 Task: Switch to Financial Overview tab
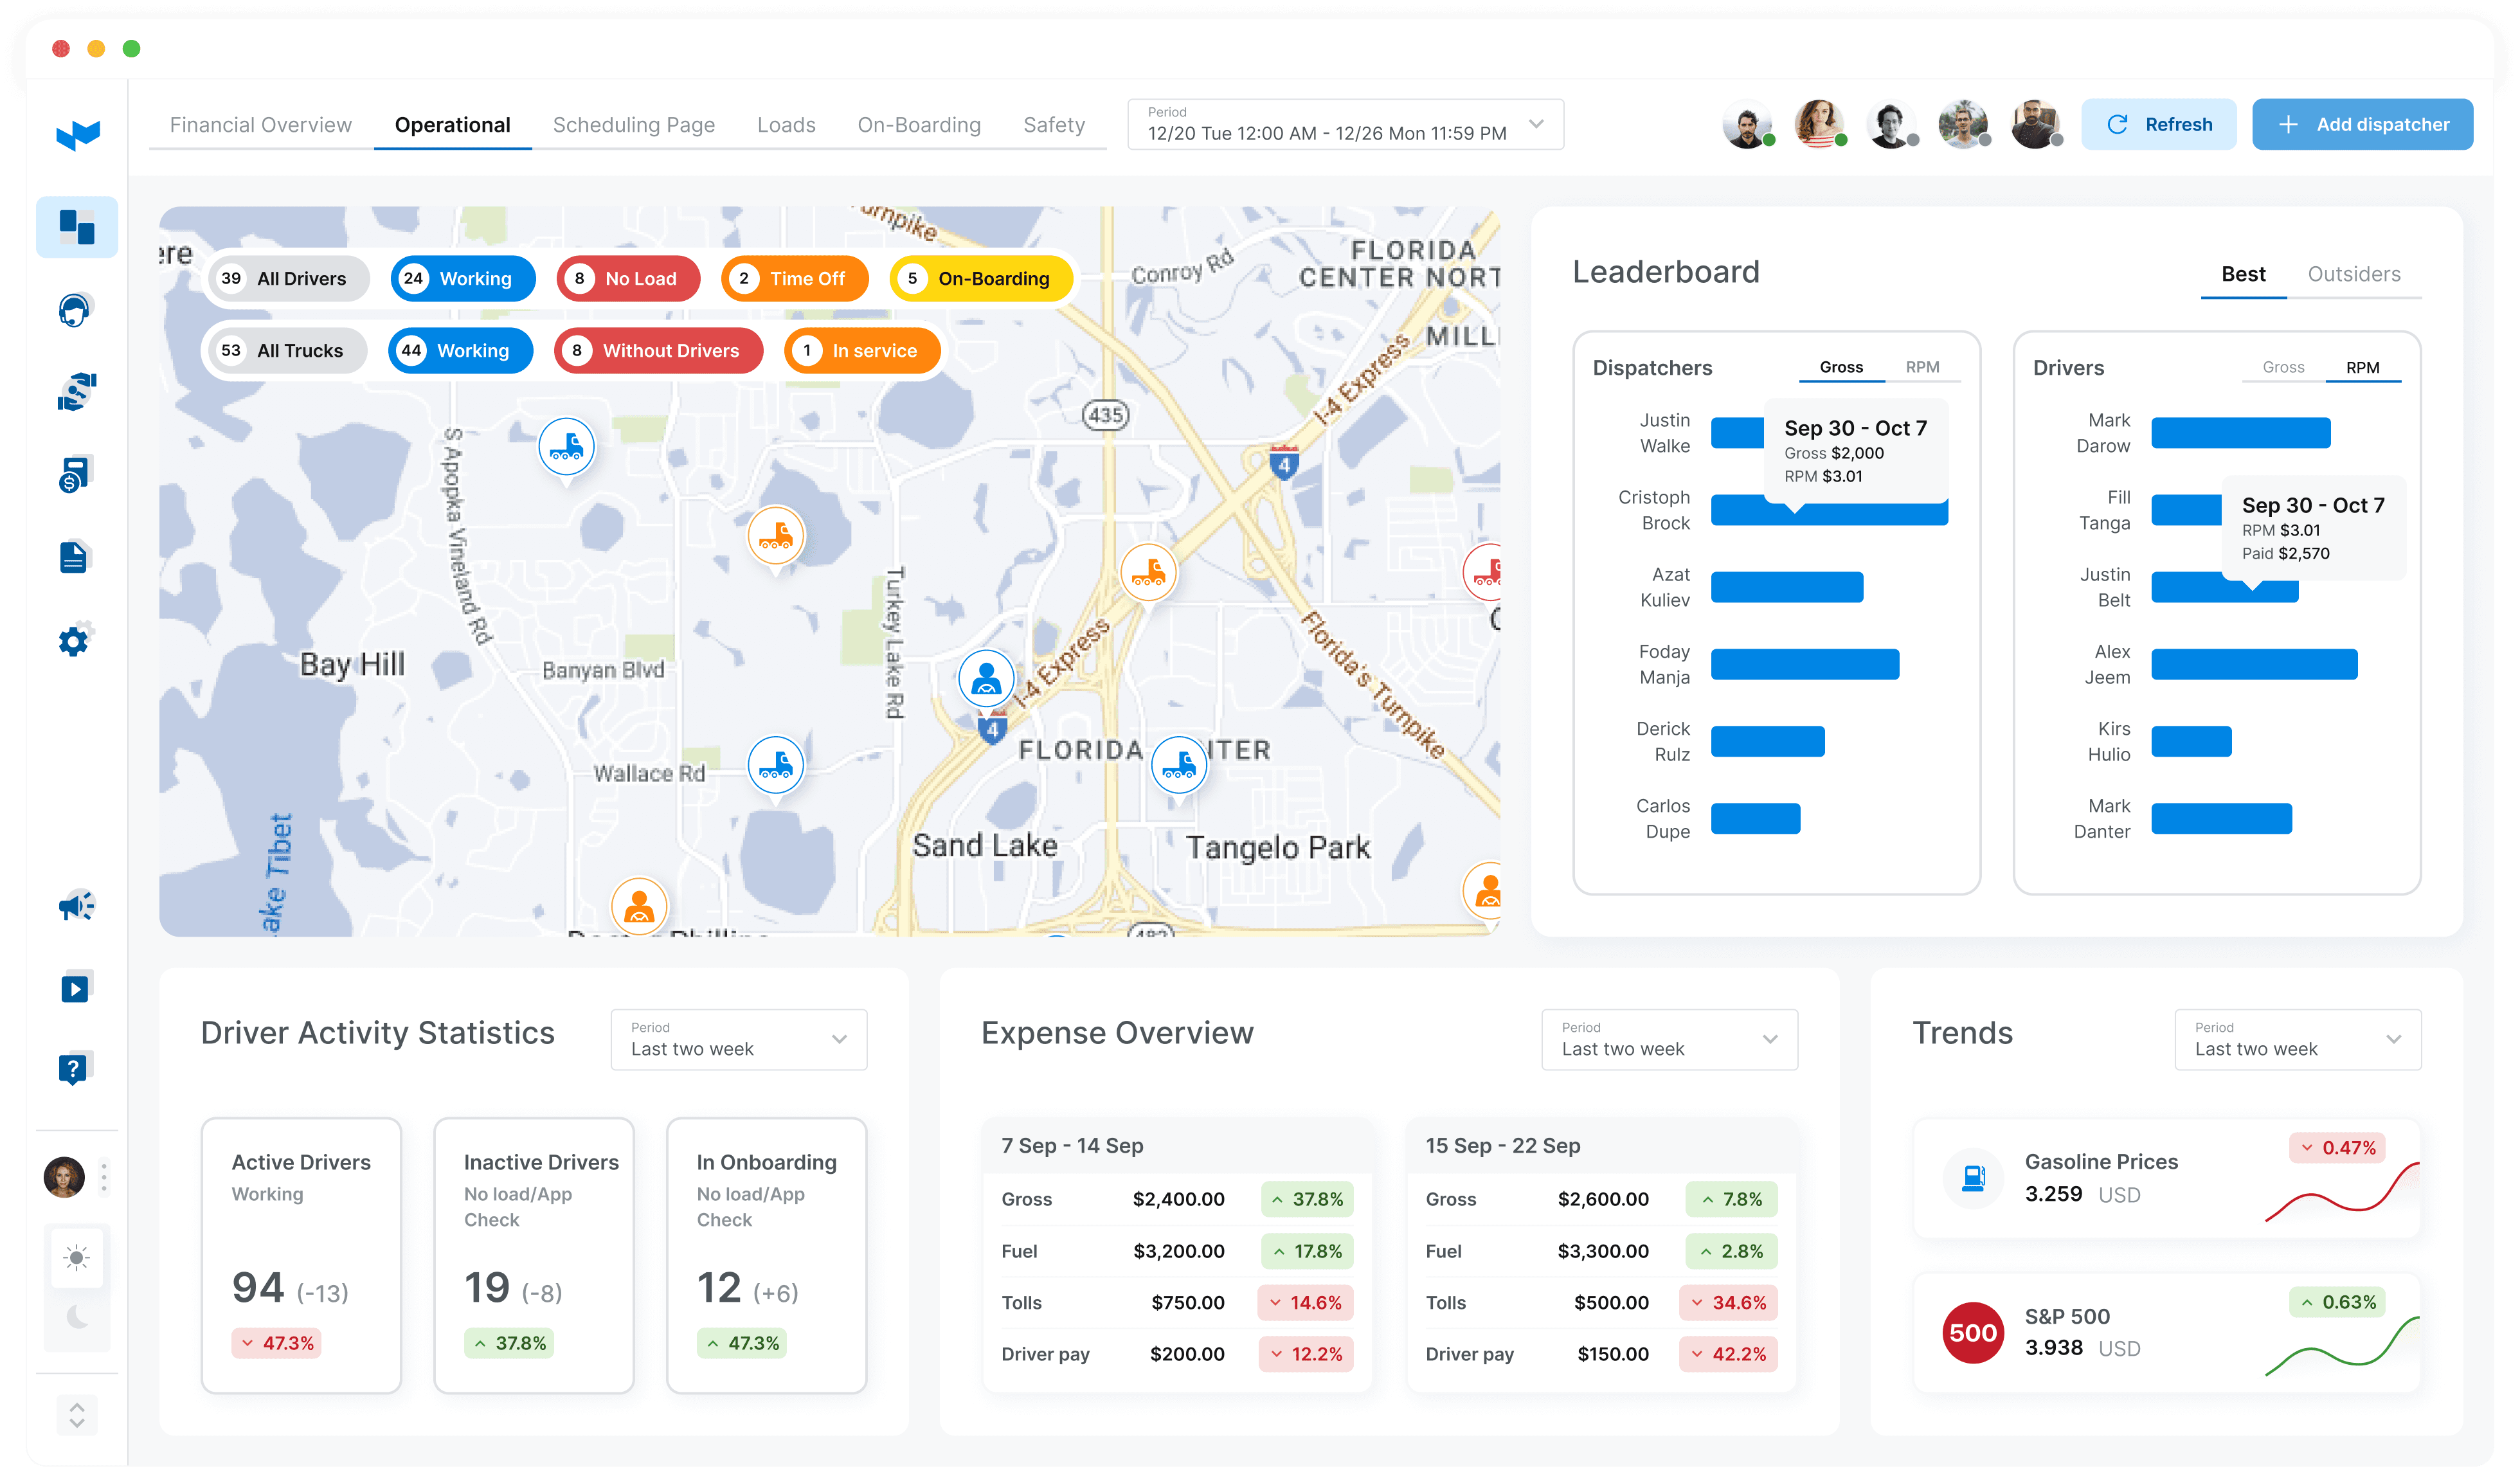[261, 125]
